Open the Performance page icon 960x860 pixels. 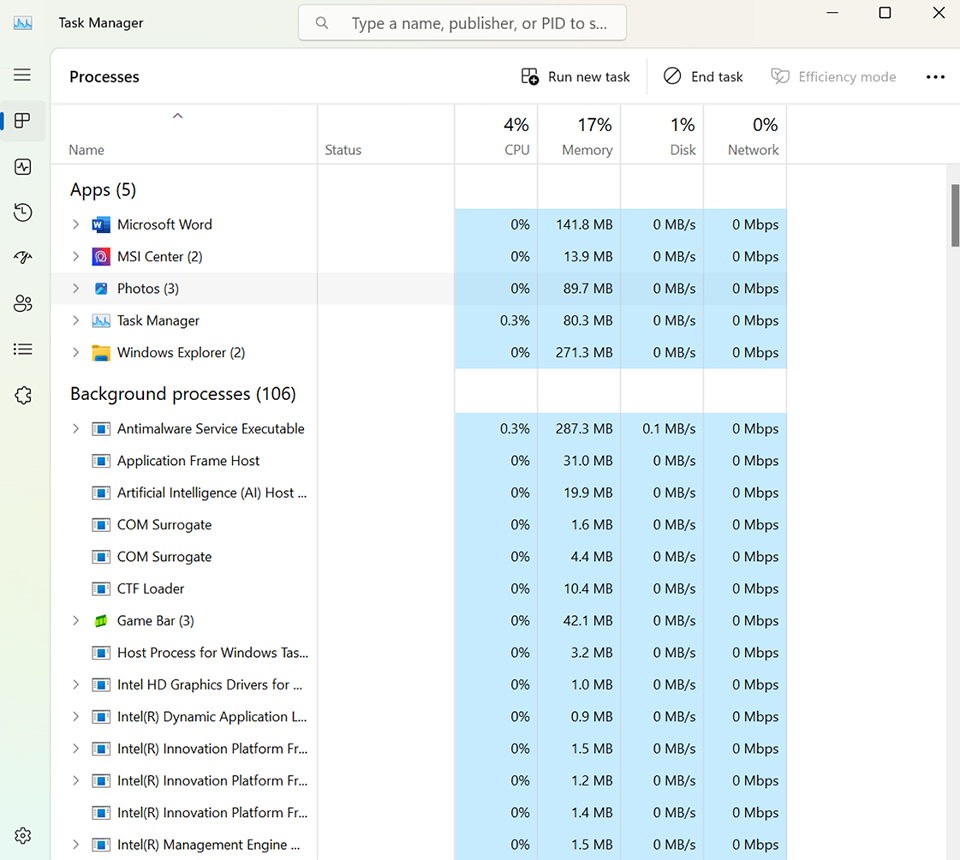[23, 166]
